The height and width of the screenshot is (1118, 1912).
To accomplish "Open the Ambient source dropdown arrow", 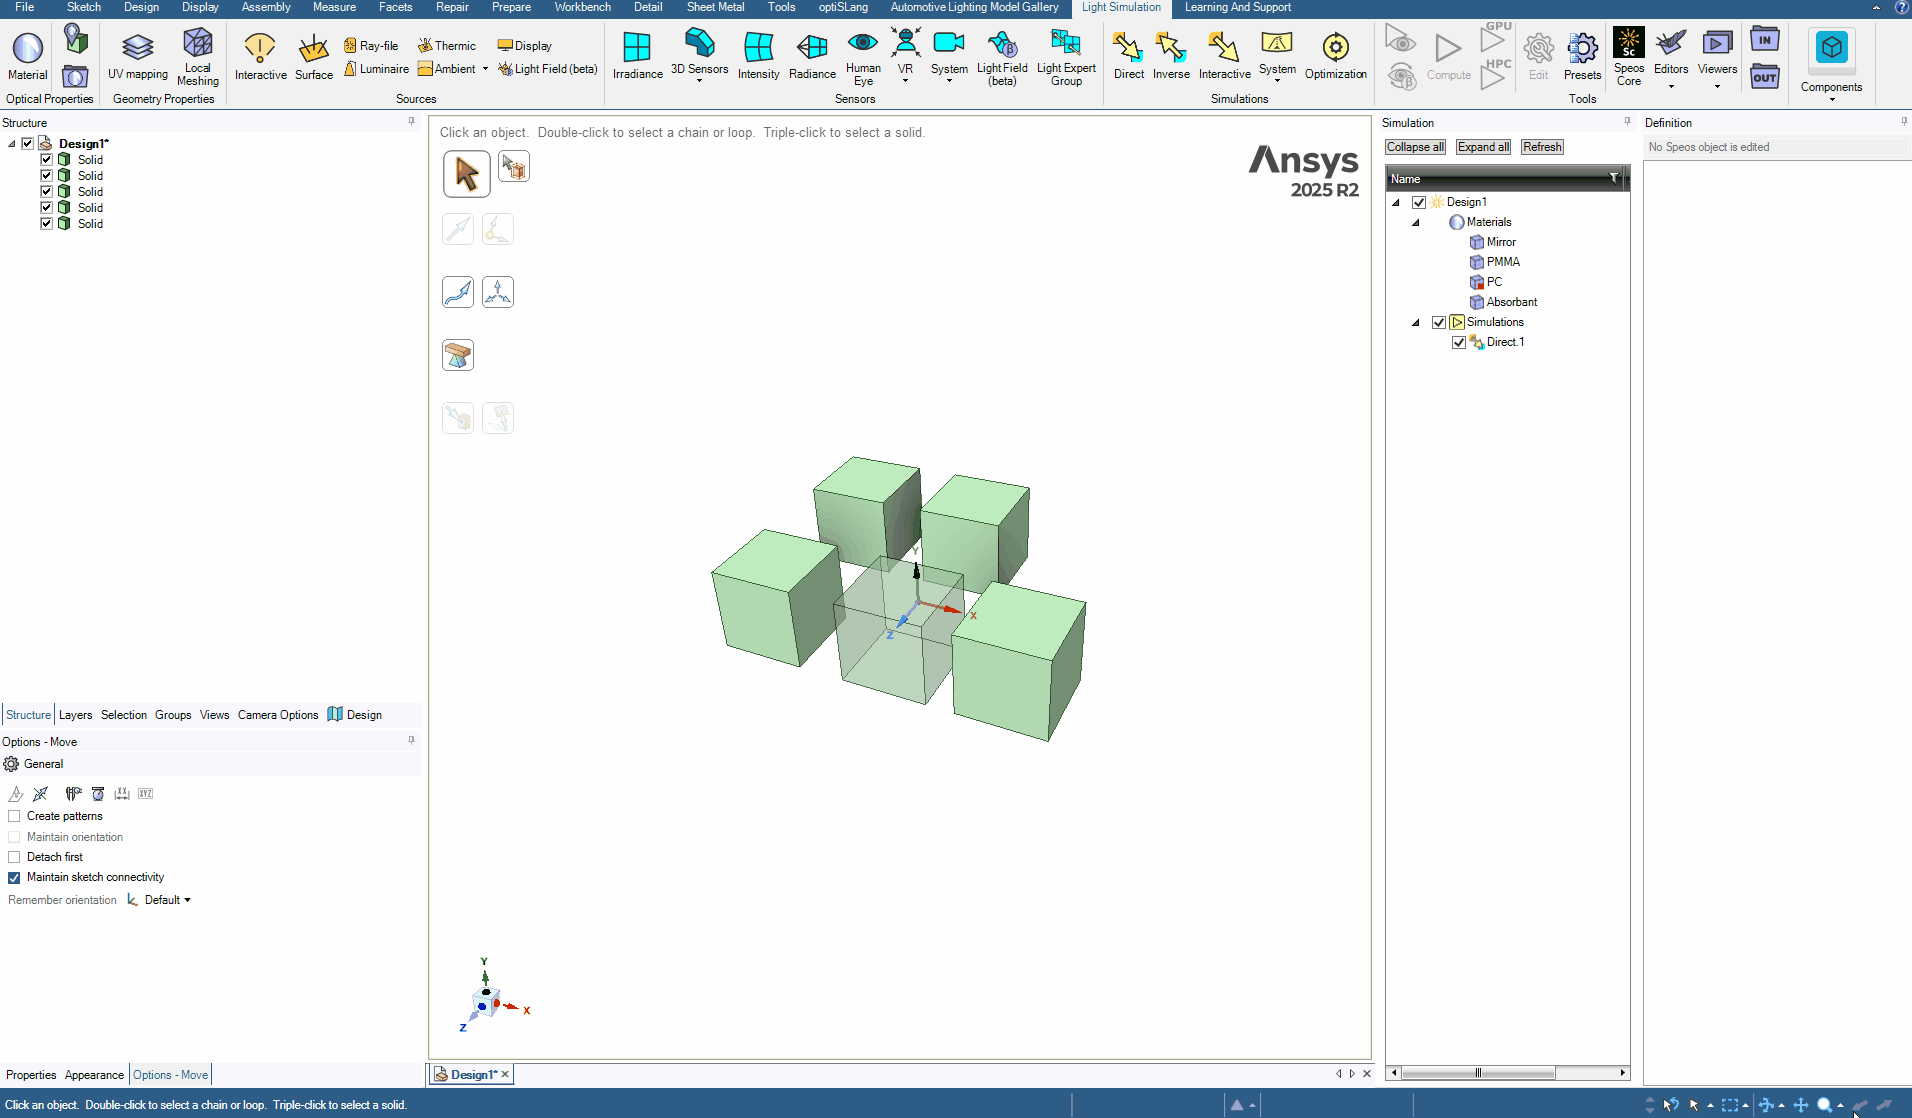I will (485, 69).
